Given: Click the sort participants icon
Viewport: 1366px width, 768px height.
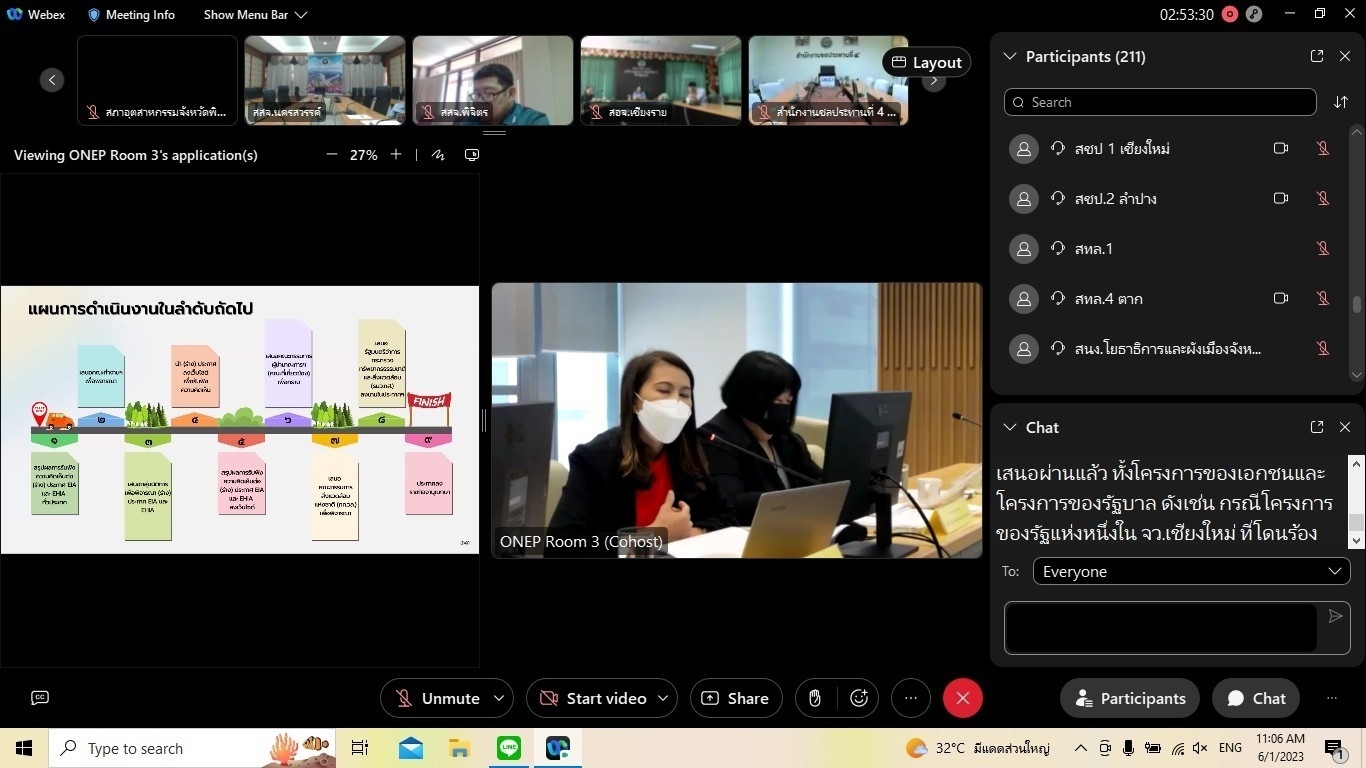Looking at the screenshot, I should tap(1340, 102).
